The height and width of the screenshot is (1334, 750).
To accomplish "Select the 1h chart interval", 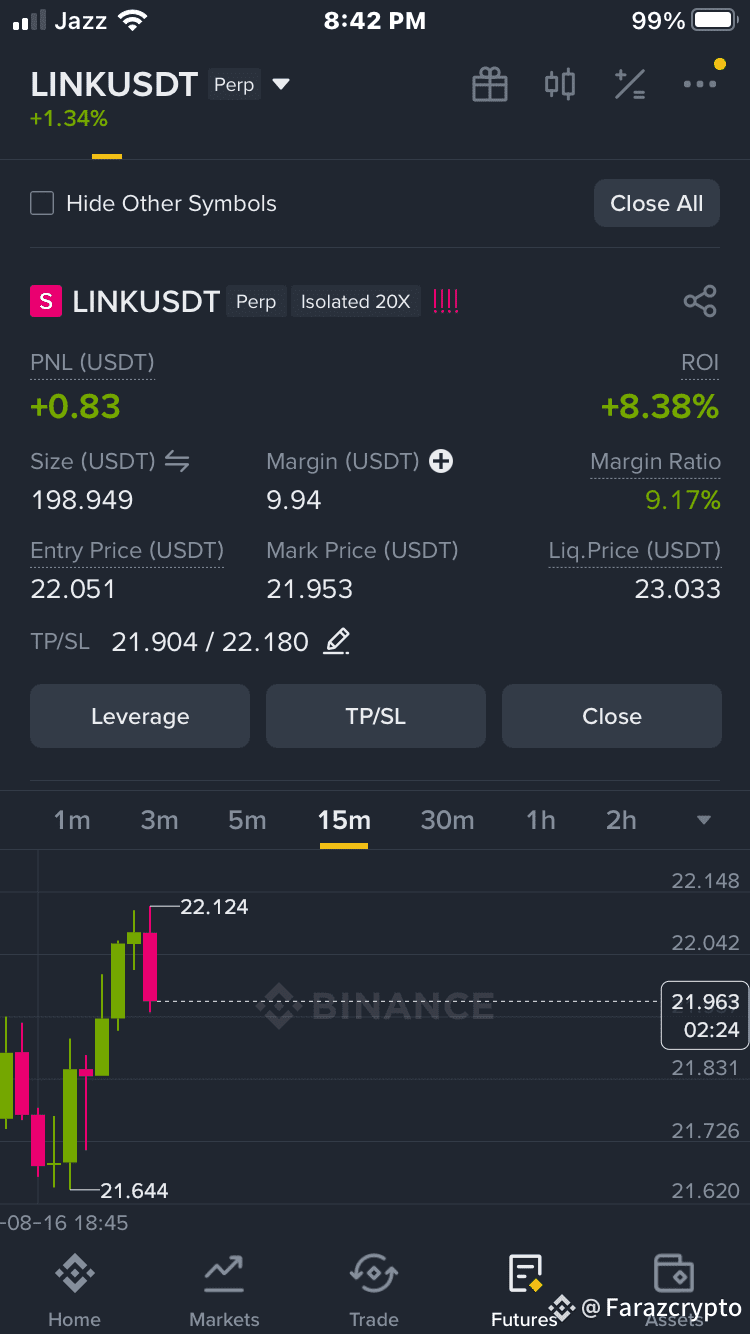I will pyautogui.click(x=541, y=820).
